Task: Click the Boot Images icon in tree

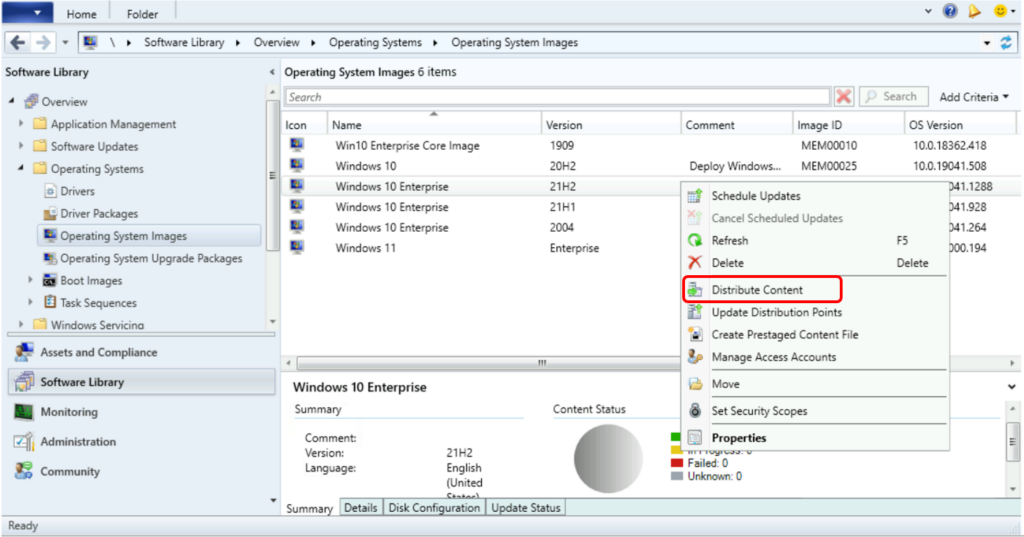Action: point(50,280)
